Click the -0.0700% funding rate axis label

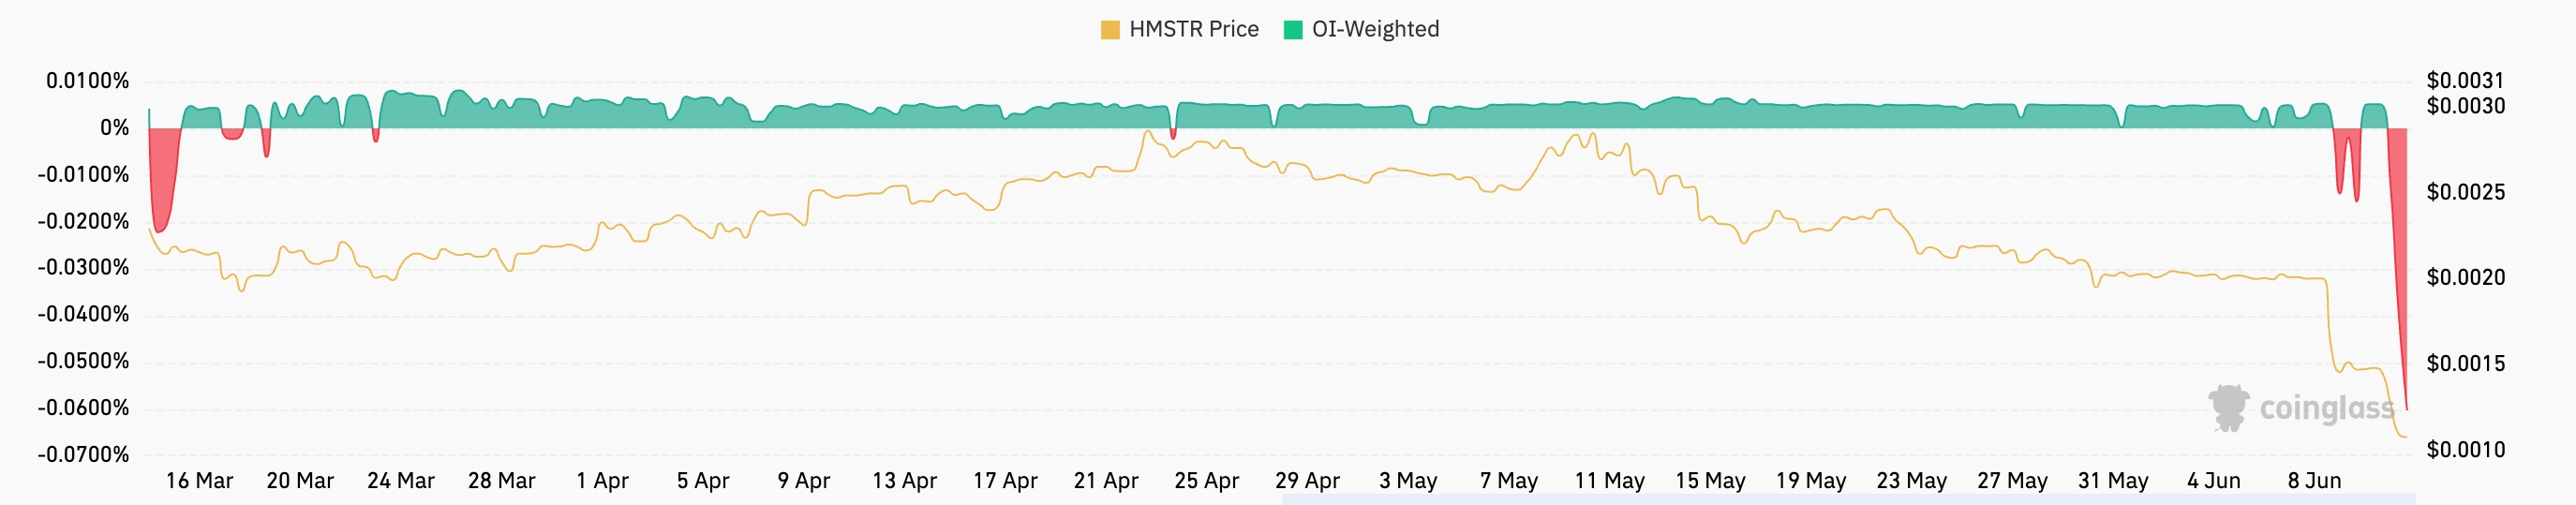pos(83,455)
